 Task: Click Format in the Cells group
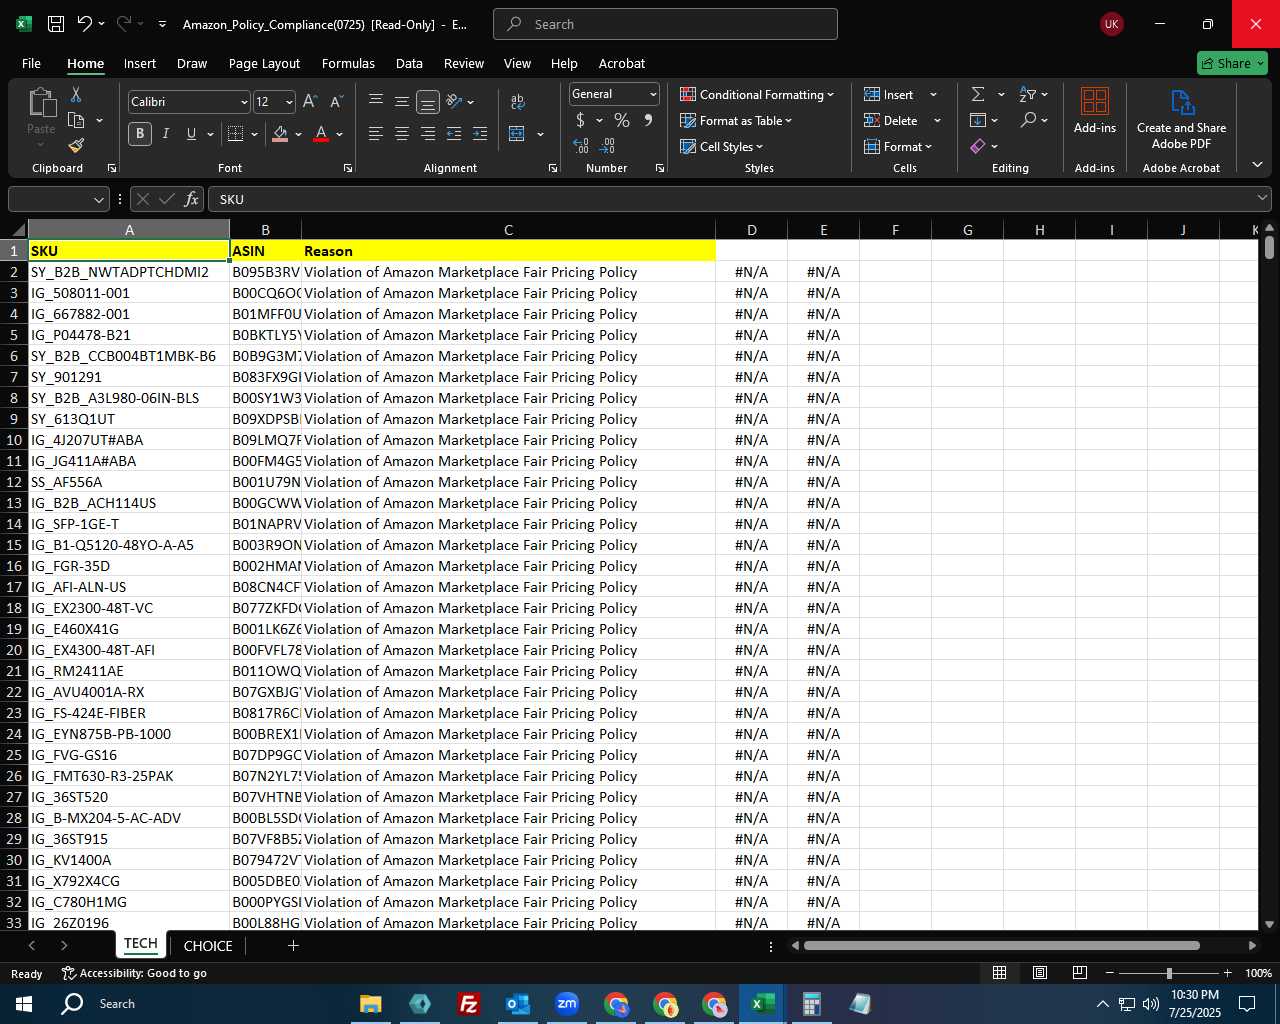coord(898,146)
